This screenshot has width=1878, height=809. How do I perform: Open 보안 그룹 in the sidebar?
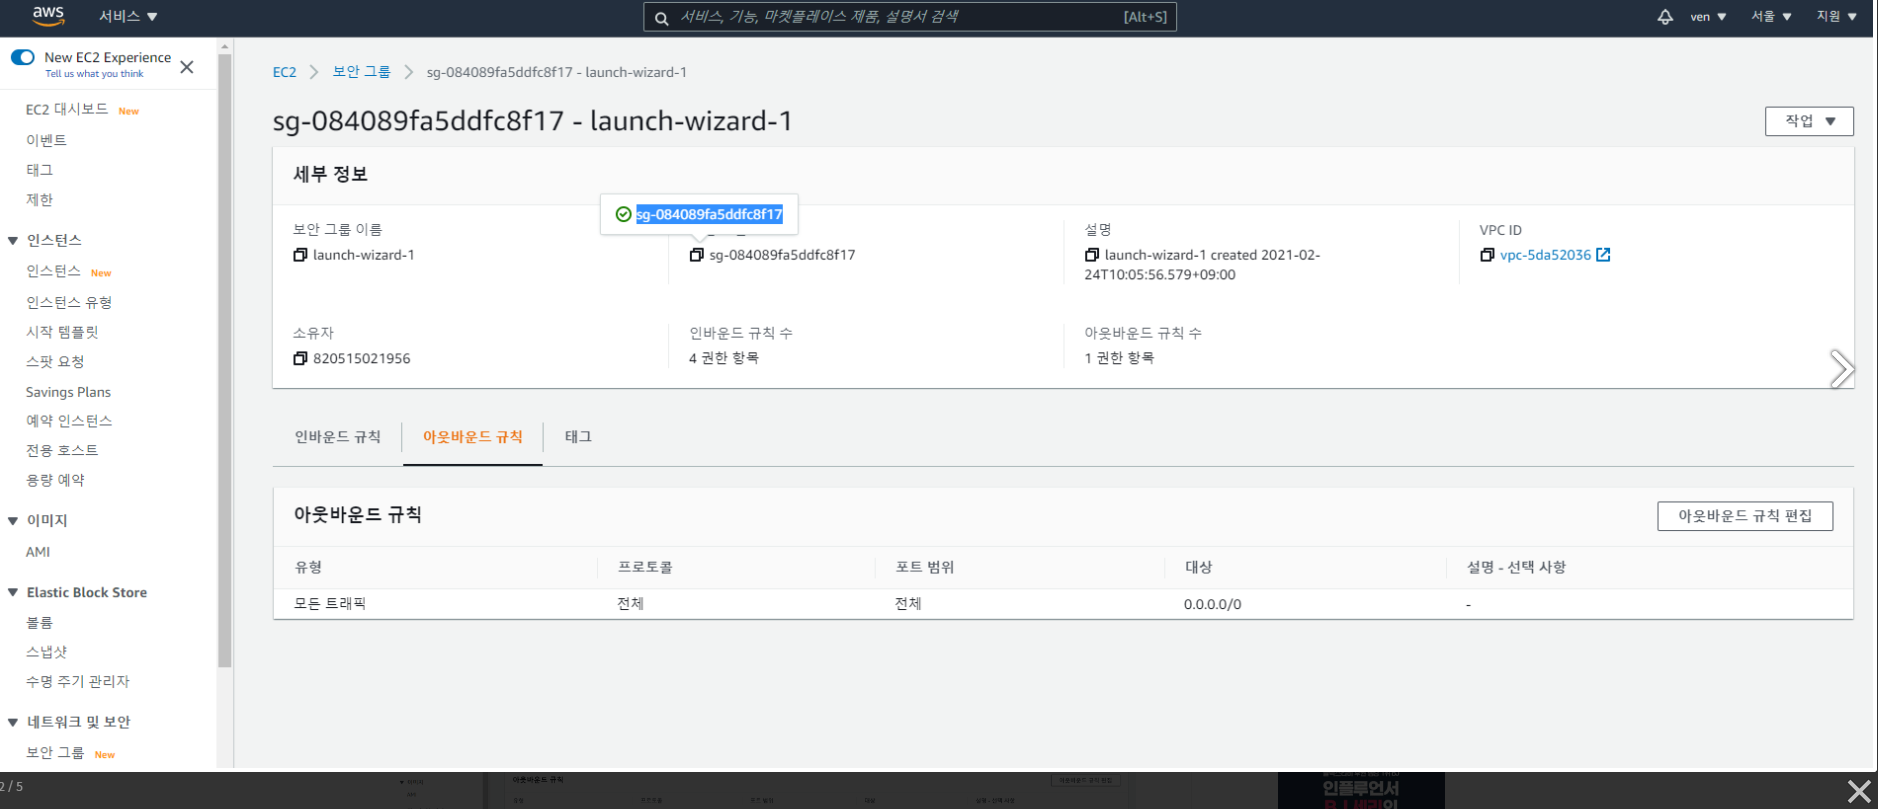tap(55, 752)
